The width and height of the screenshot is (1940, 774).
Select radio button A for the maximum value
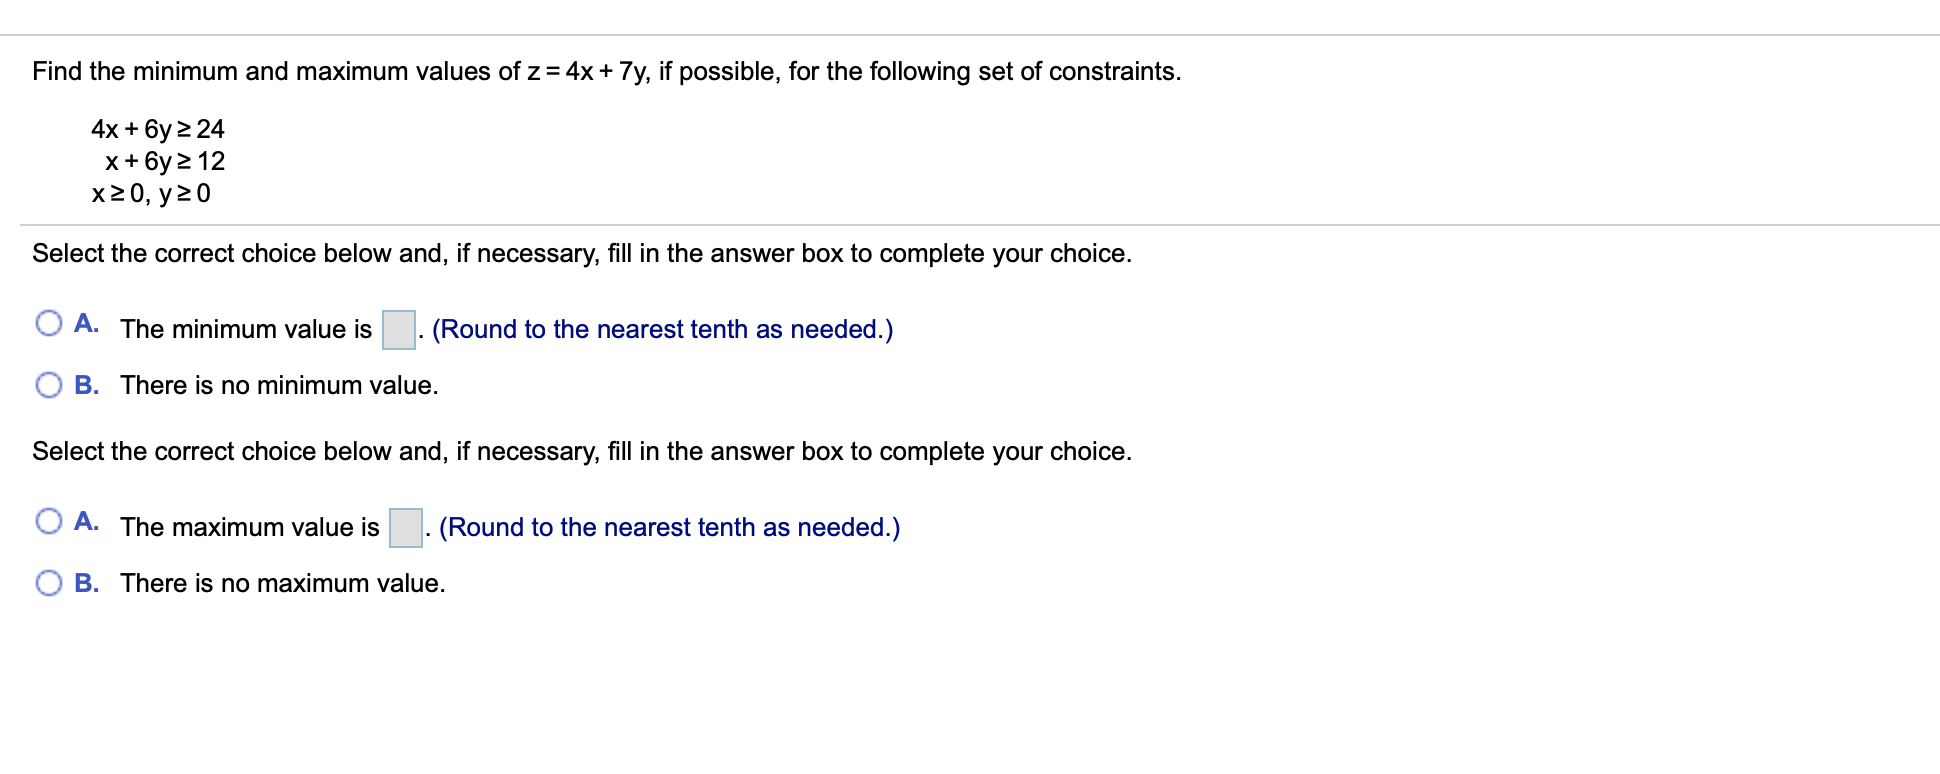pos(48,520)
